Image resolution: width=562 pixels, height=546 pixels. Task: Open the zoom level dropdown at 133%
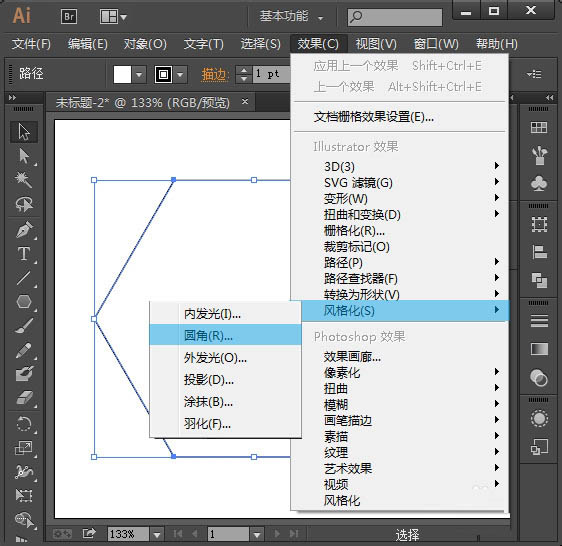click(x=157, y=535)
